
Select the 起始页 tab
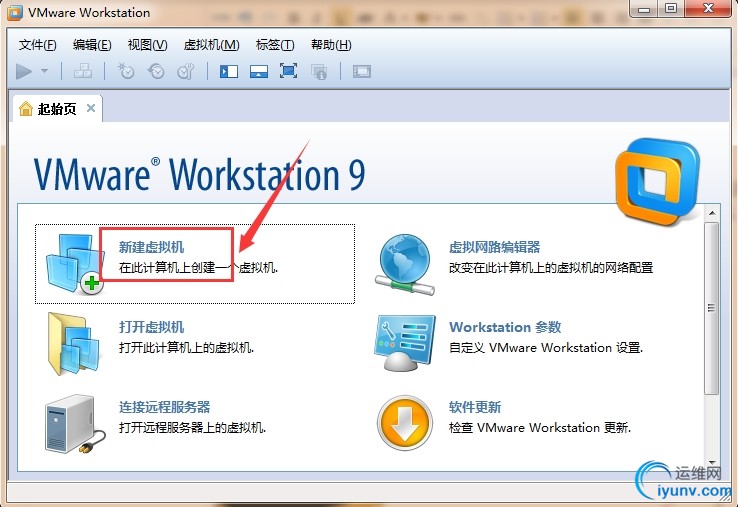tap(57, 109)
